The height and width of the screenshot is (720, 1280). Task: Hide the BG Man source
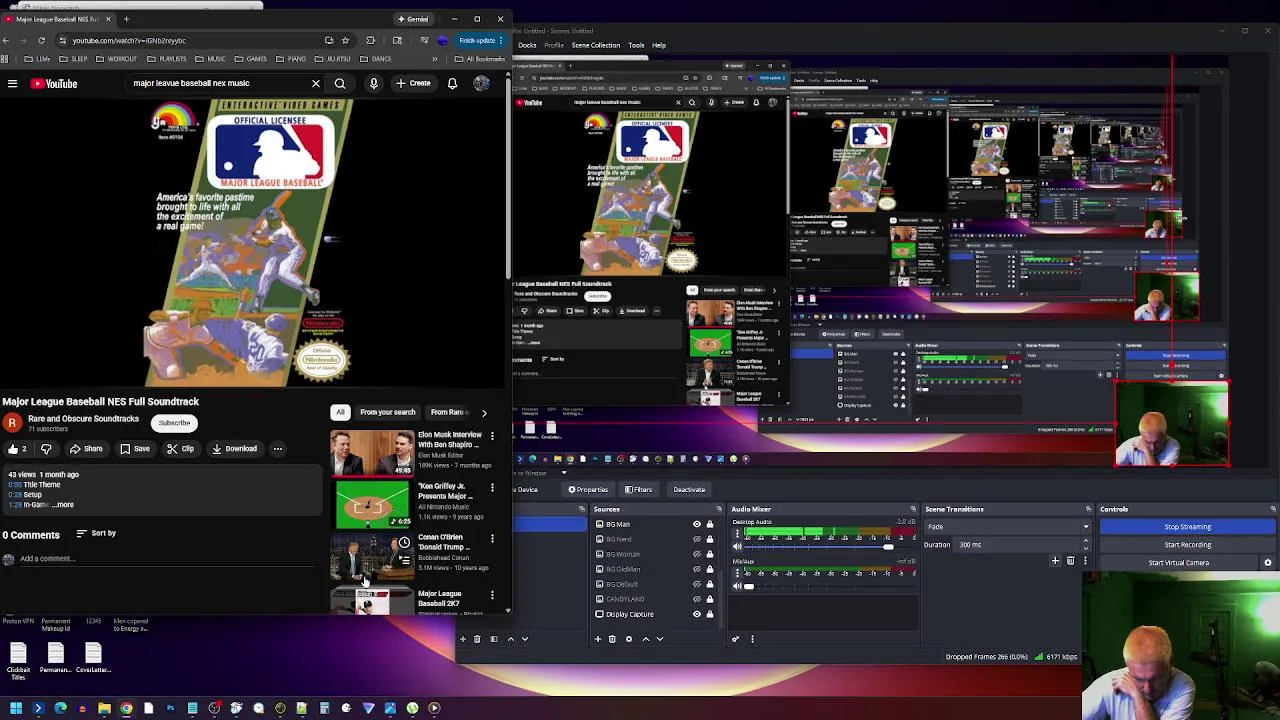point(697,524)
